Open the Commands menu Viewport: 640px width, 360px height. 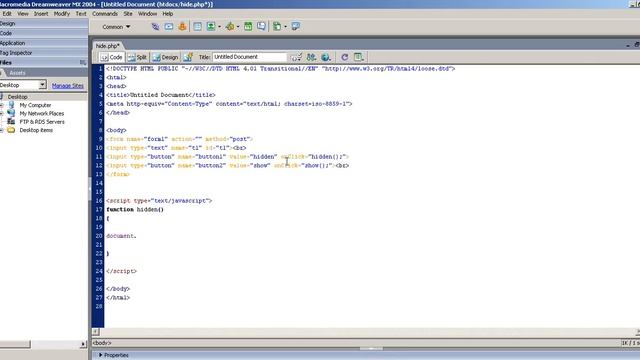[104, 13]
